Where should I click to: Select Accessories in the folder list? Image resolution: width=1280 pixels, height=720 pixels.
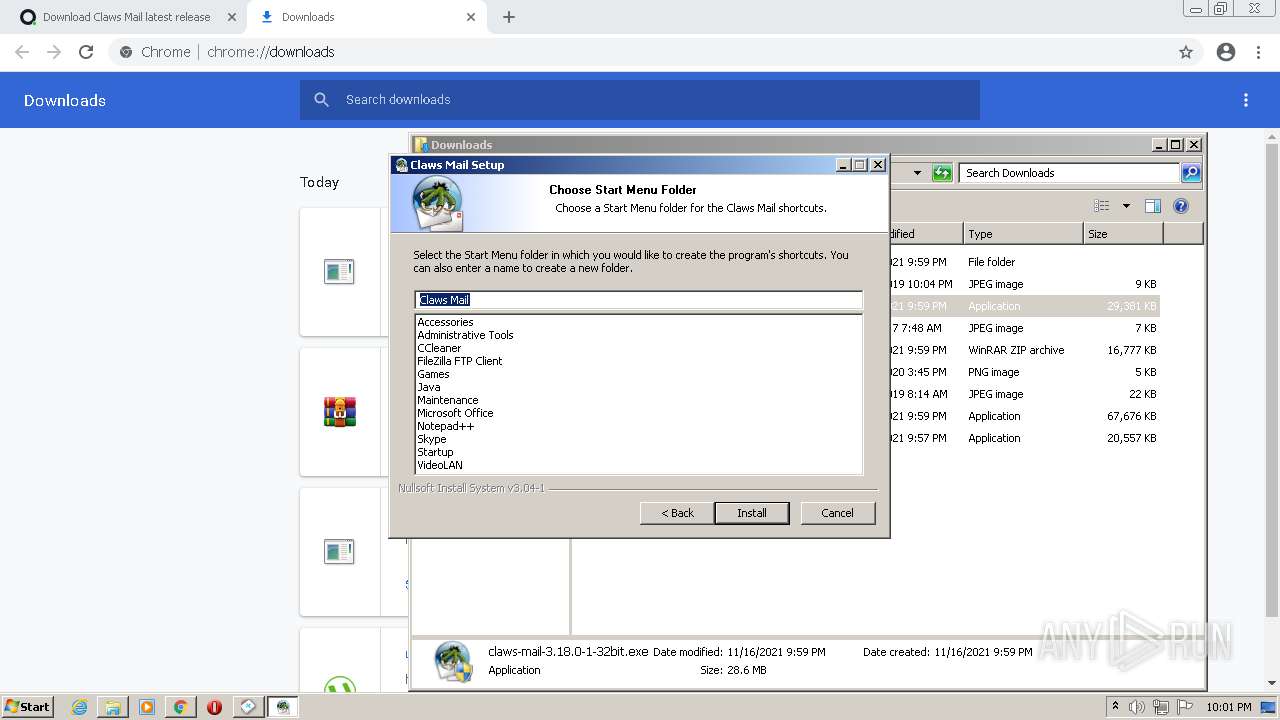click(x=445, y=322)
